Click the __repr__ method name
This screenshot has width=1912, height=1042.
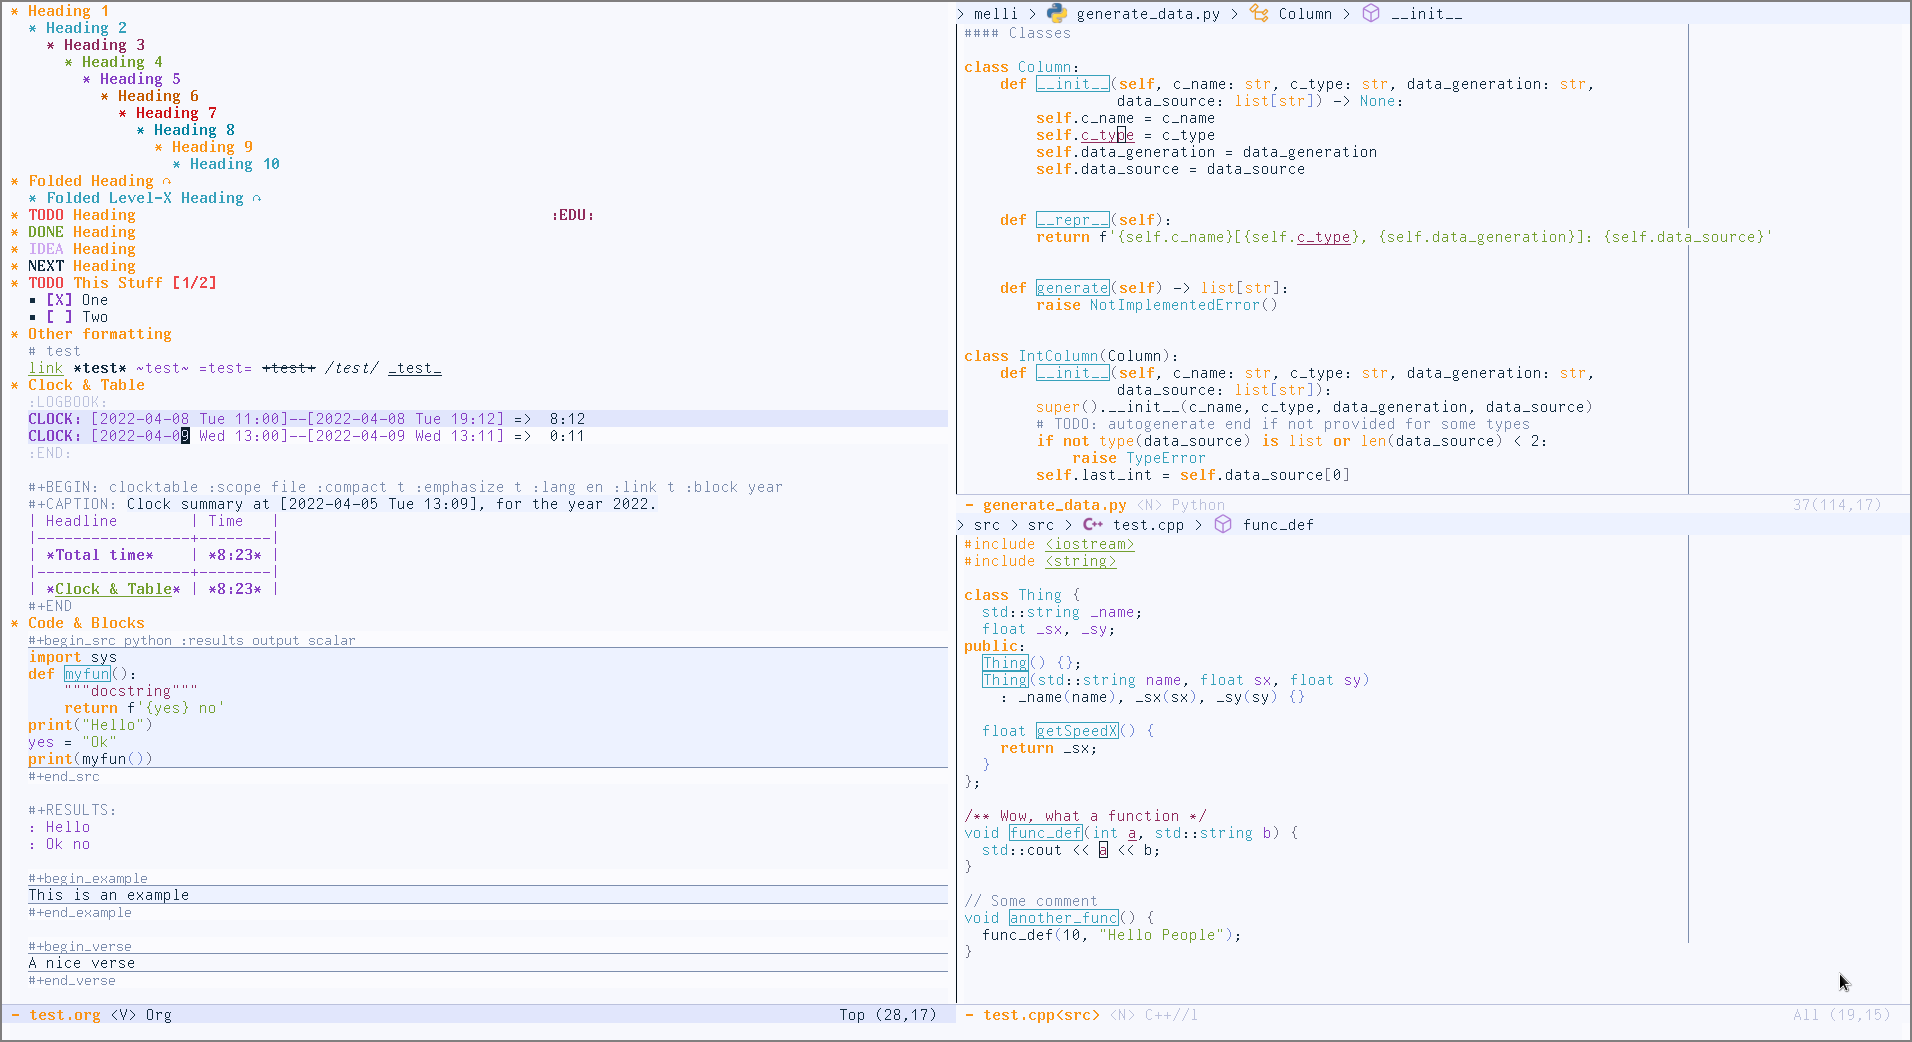pyautogui.click(x=1072, y=220)
